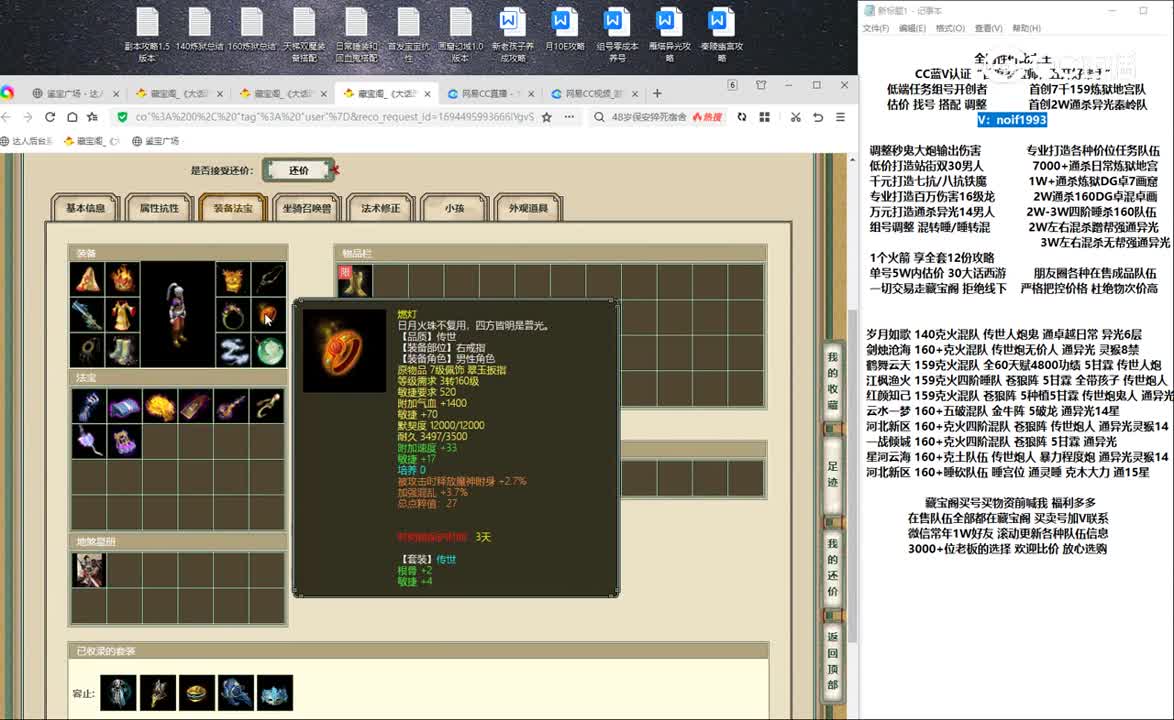Image resolution: width=1174 pixels, height=720 pixels.
Task: Click the character avatar preview
Action: (x=177, y=314)
